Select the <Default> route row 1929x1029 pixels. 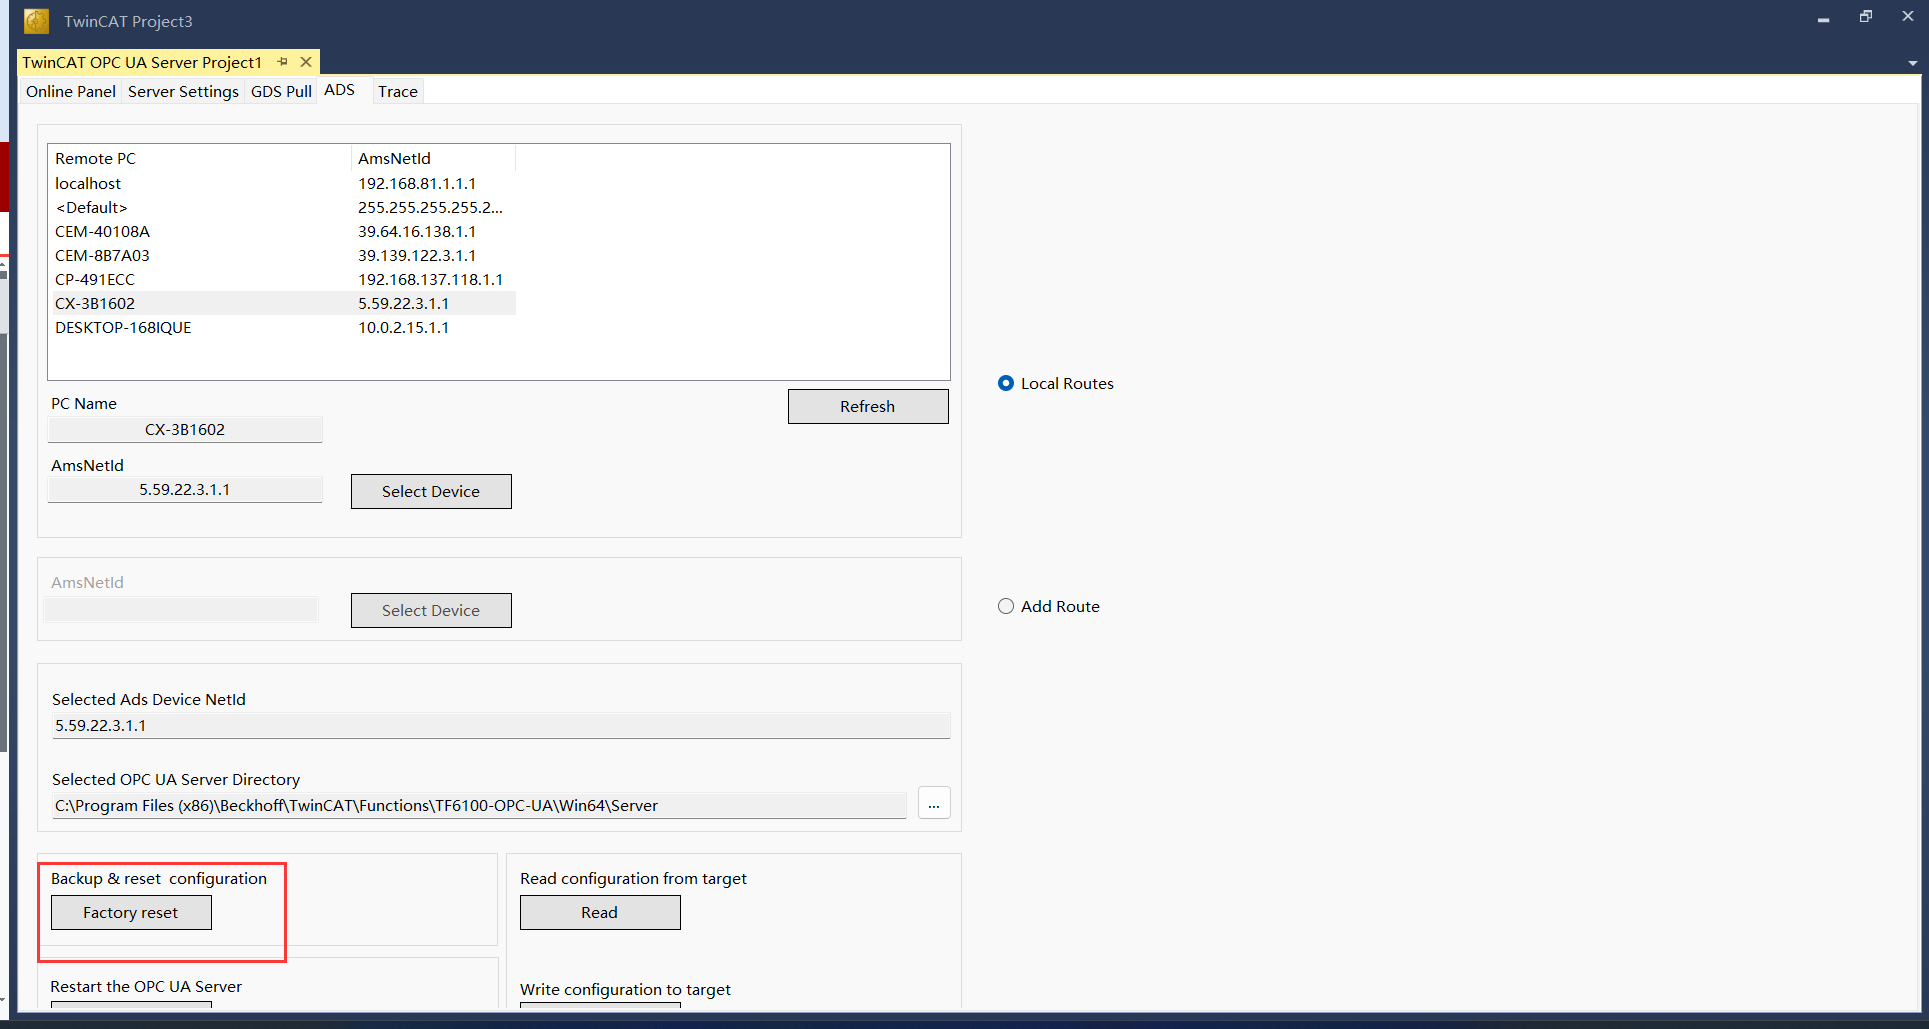[x=285, y=207]
